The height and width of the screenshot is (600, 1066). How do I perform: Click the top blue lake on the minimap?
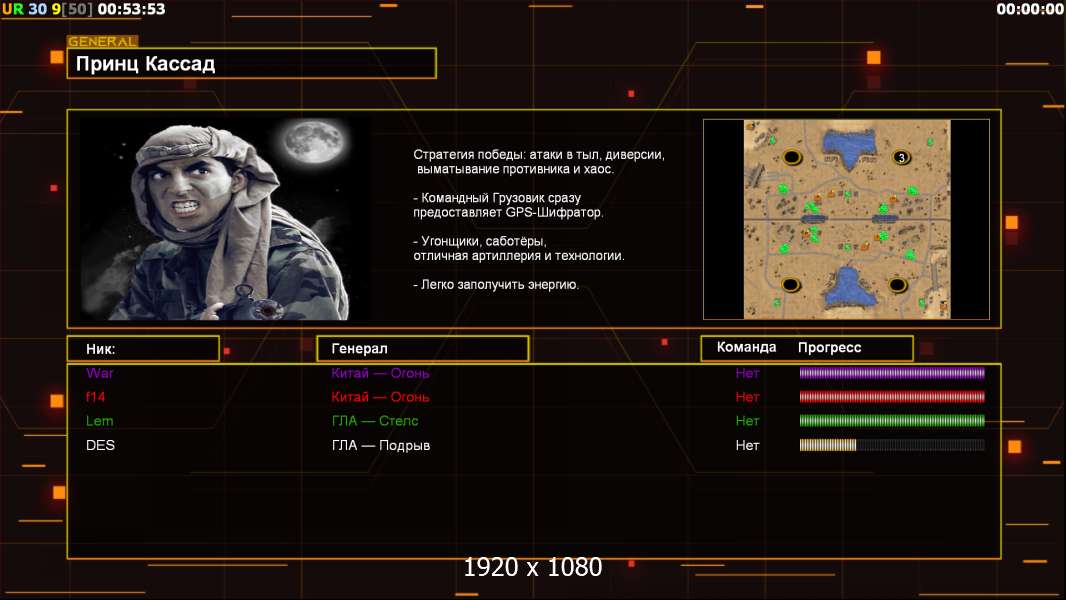(847, 148)
